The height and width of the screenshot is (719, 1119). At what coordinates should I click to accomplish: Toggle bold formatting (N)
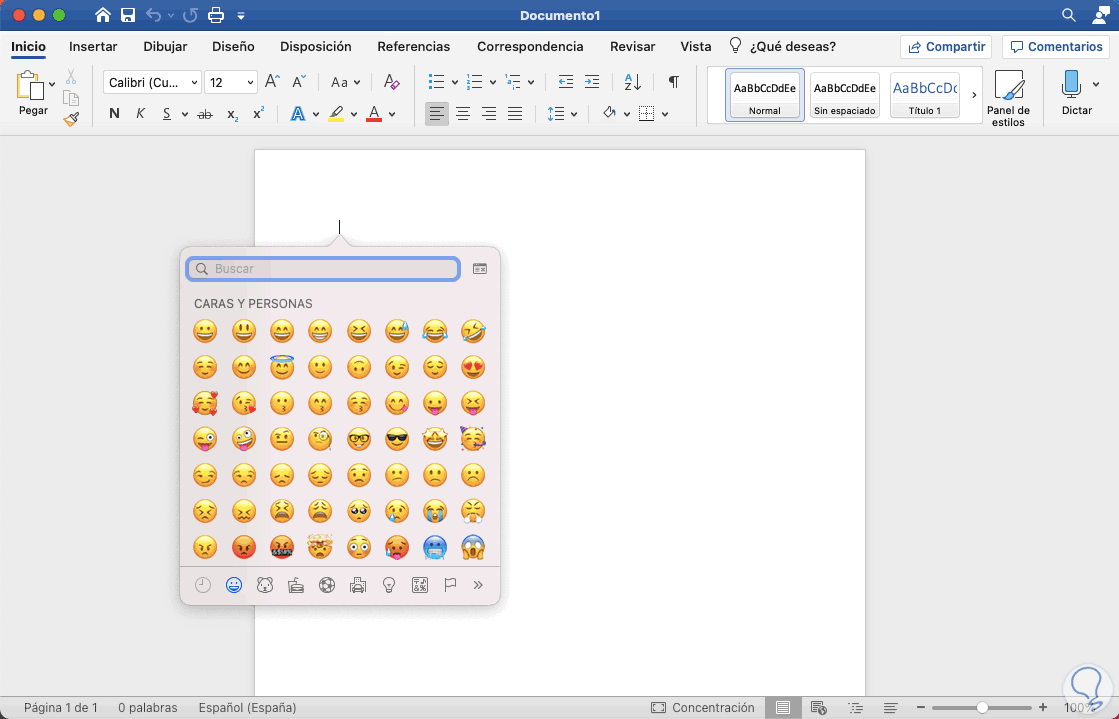[x=114, y=114]
